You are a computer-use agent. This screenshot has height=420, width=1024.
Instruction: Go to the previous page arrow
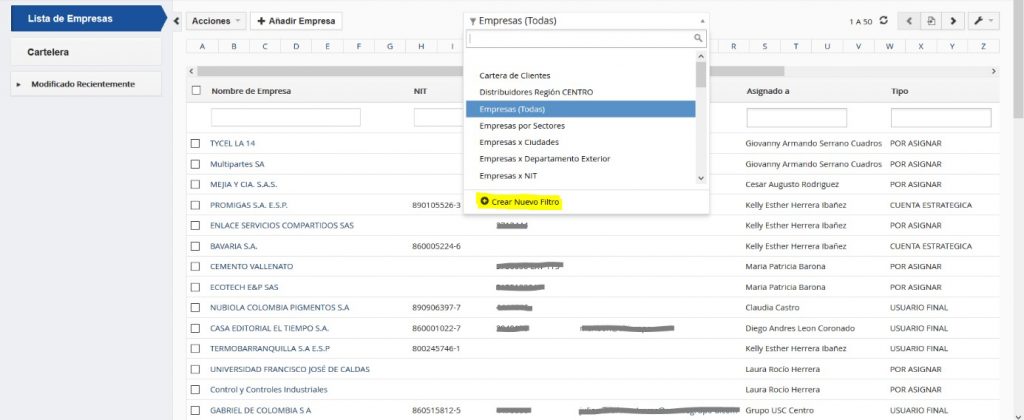(x=910, y=20)
